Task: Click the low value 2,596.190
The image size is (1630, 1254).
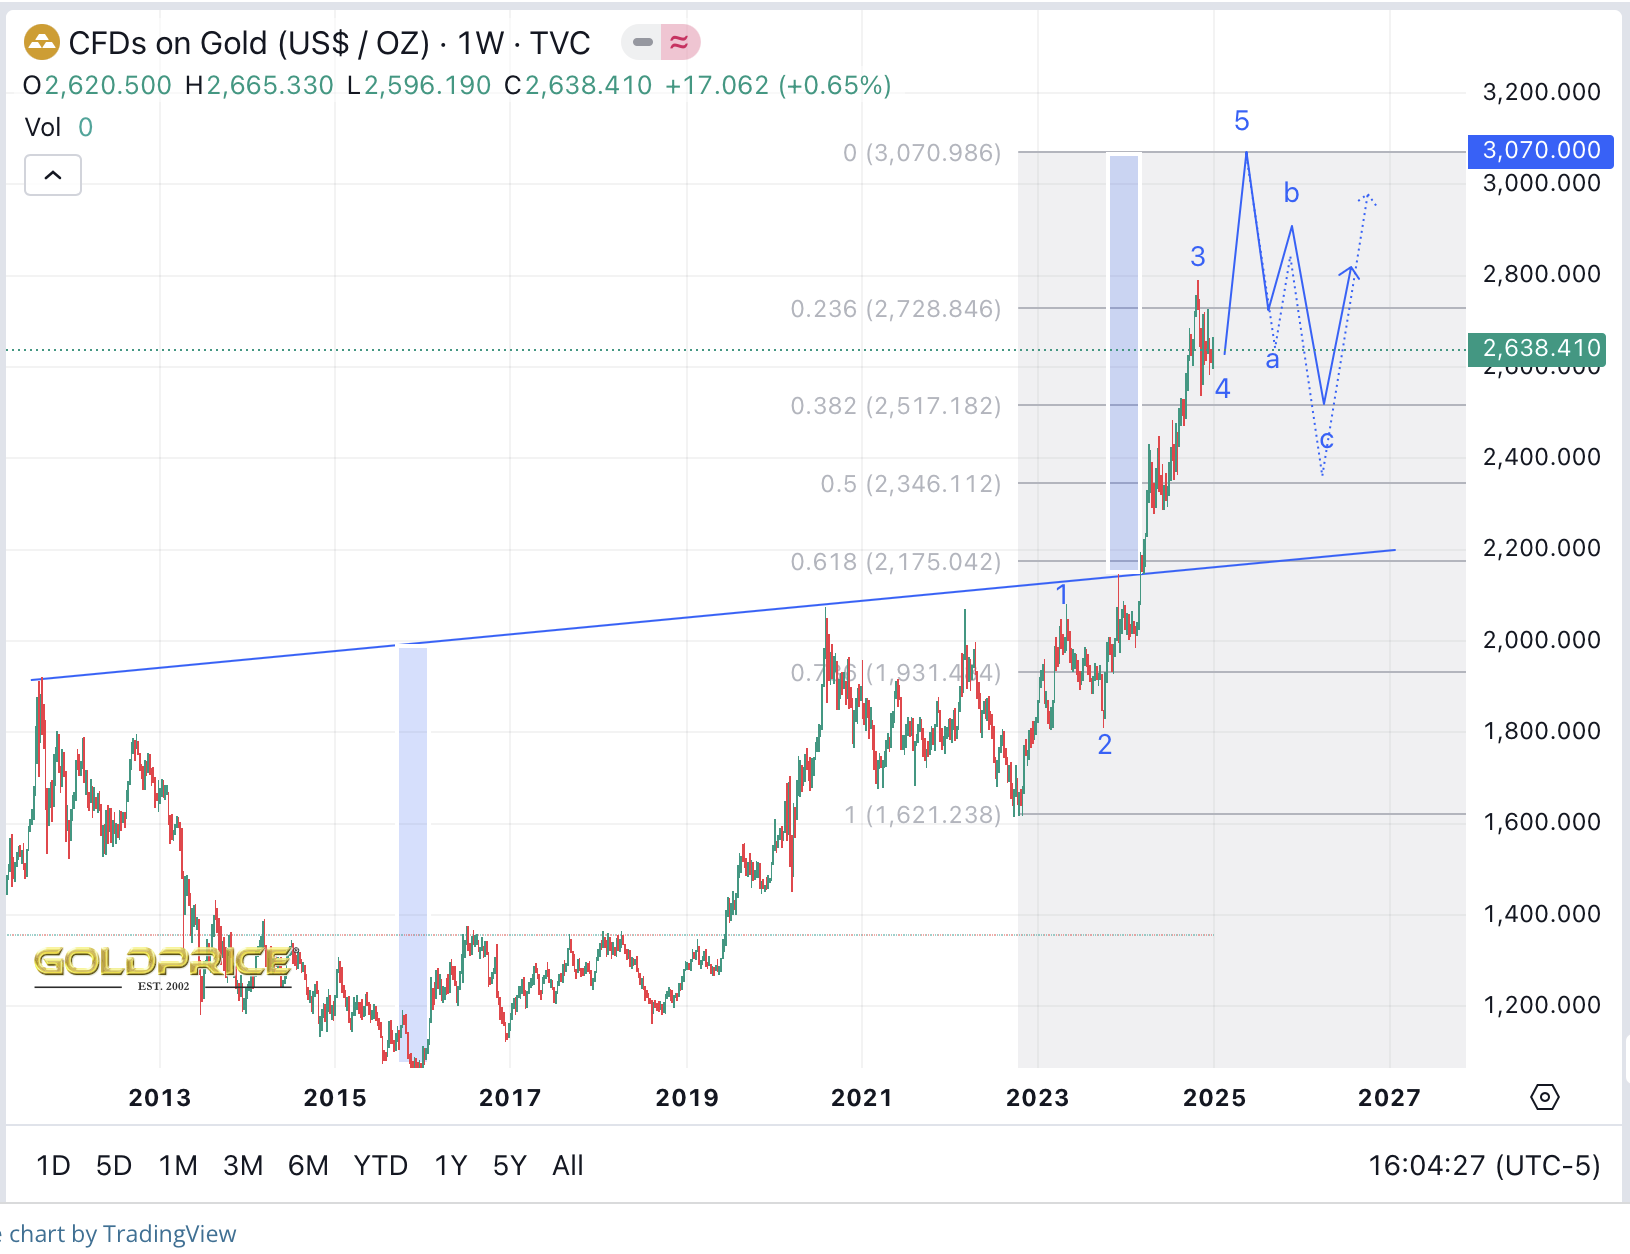Action: [428, 85]
